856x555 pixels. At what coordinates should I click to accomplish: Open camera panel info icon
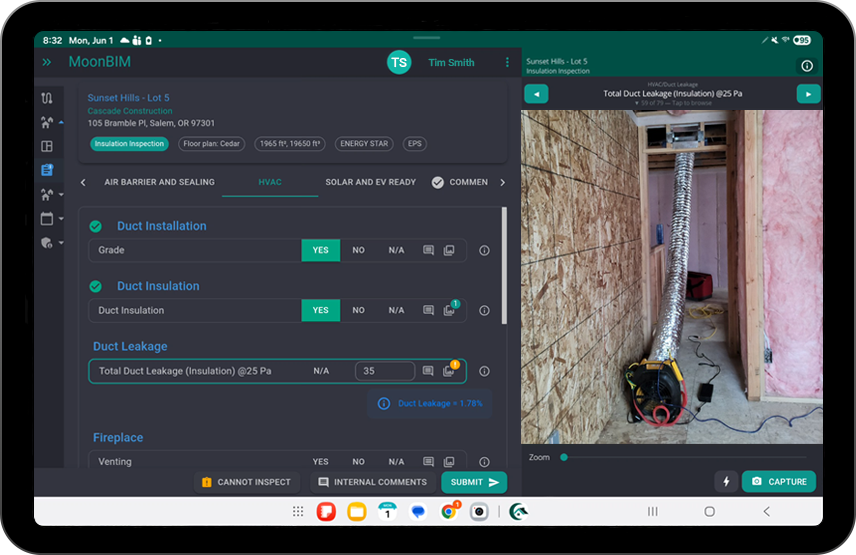[807, 66]
